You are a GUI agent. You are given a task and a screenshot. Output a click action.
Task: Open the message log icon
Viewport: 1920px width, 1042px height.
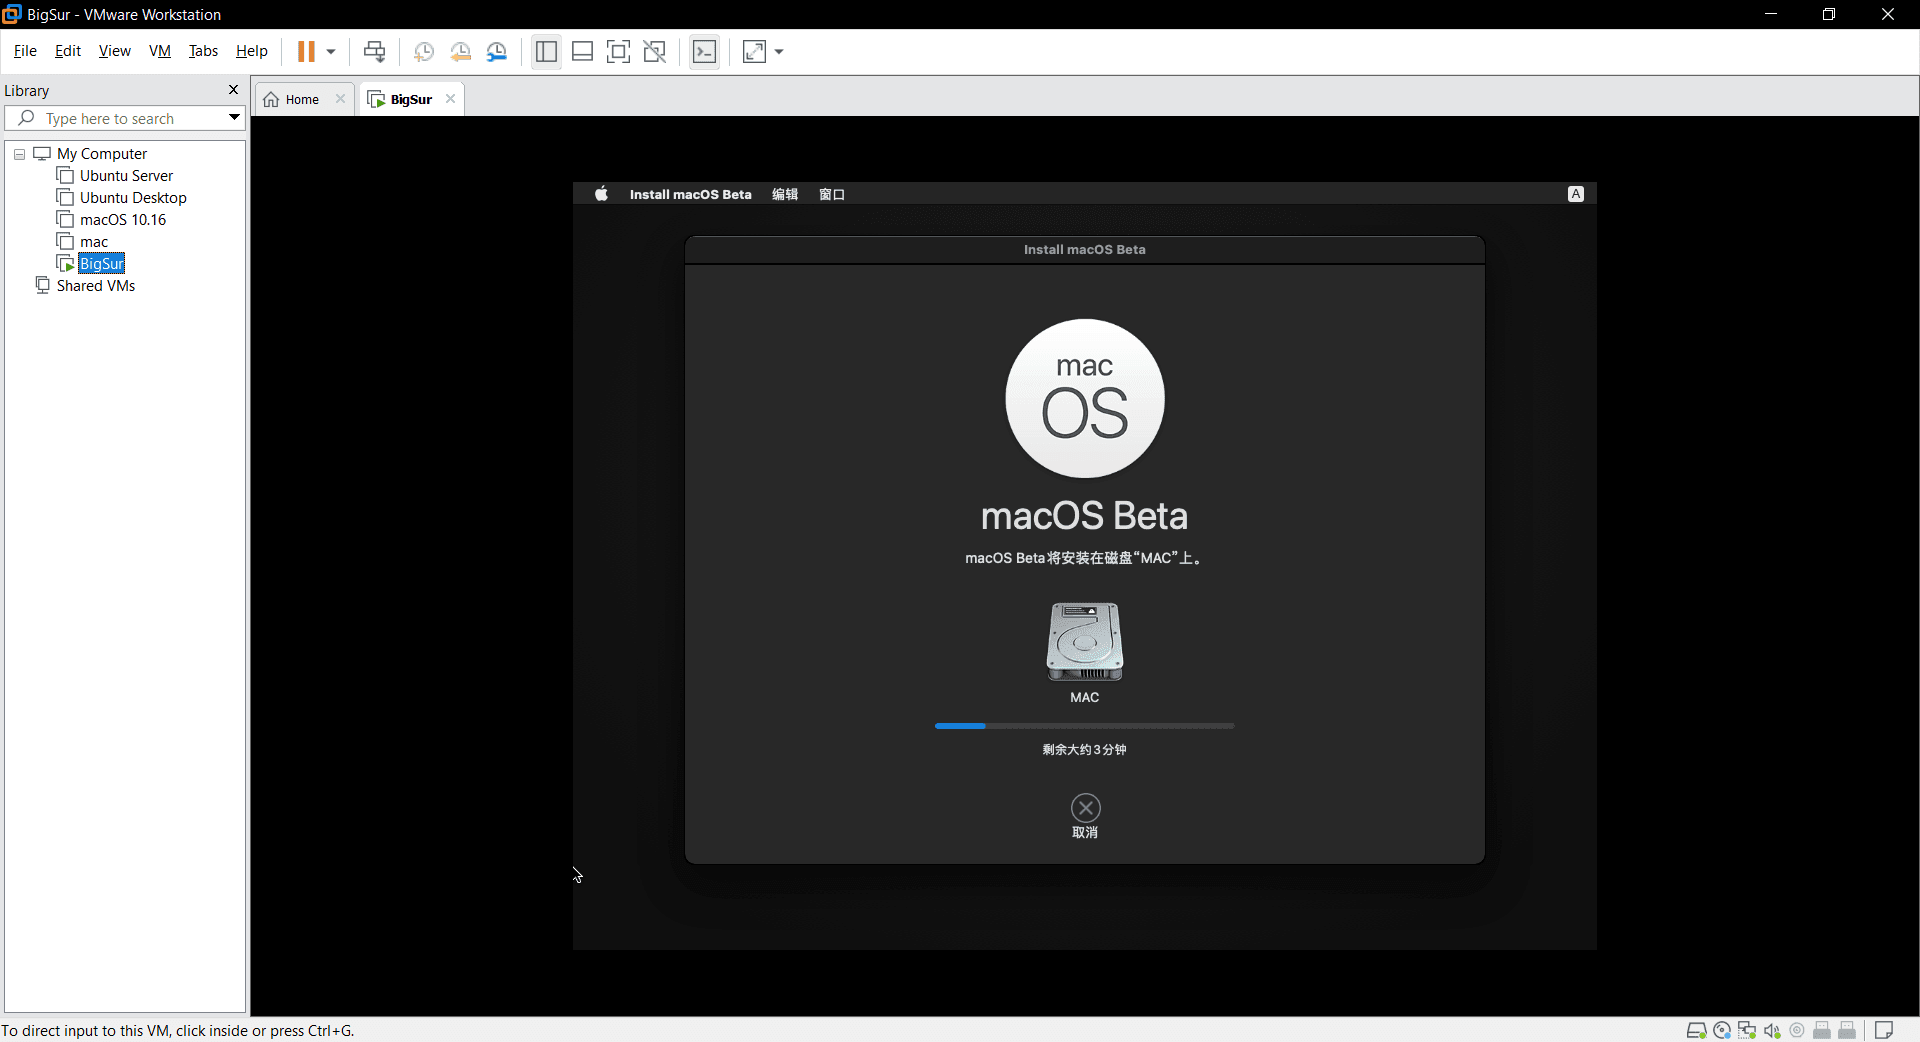(x=1884, y=1030)
